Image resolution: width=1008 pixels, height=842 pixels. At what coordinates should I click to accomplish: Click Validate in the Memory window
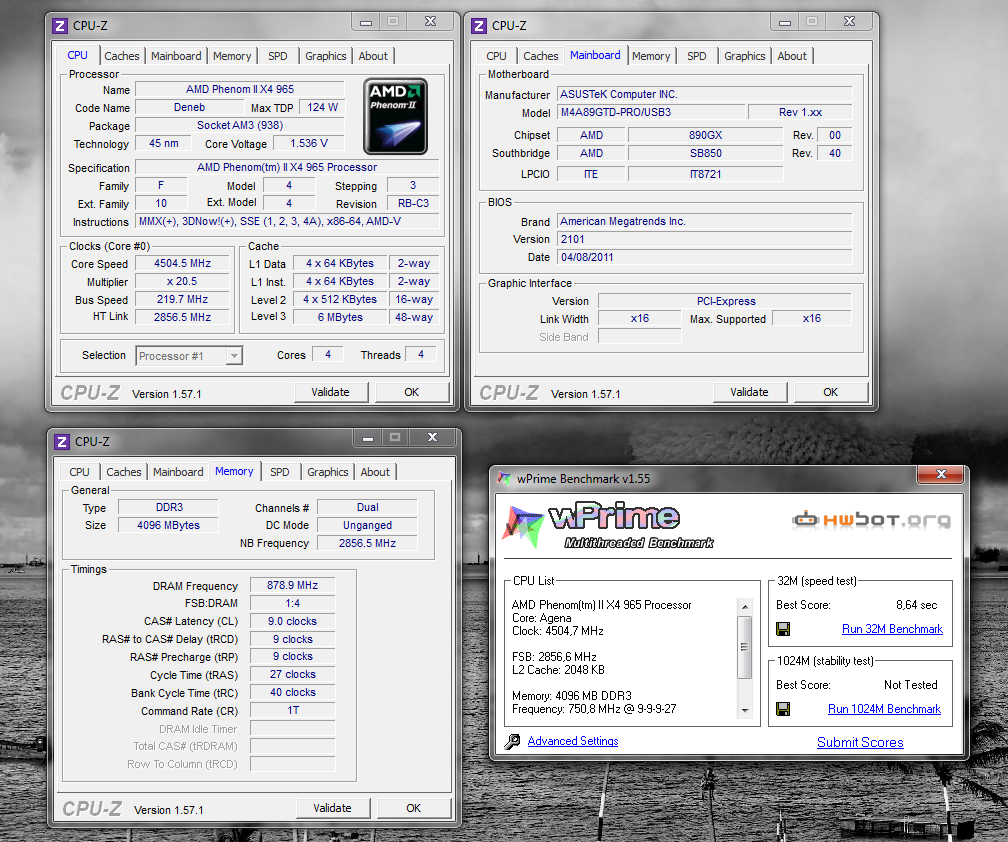[332, 808]
